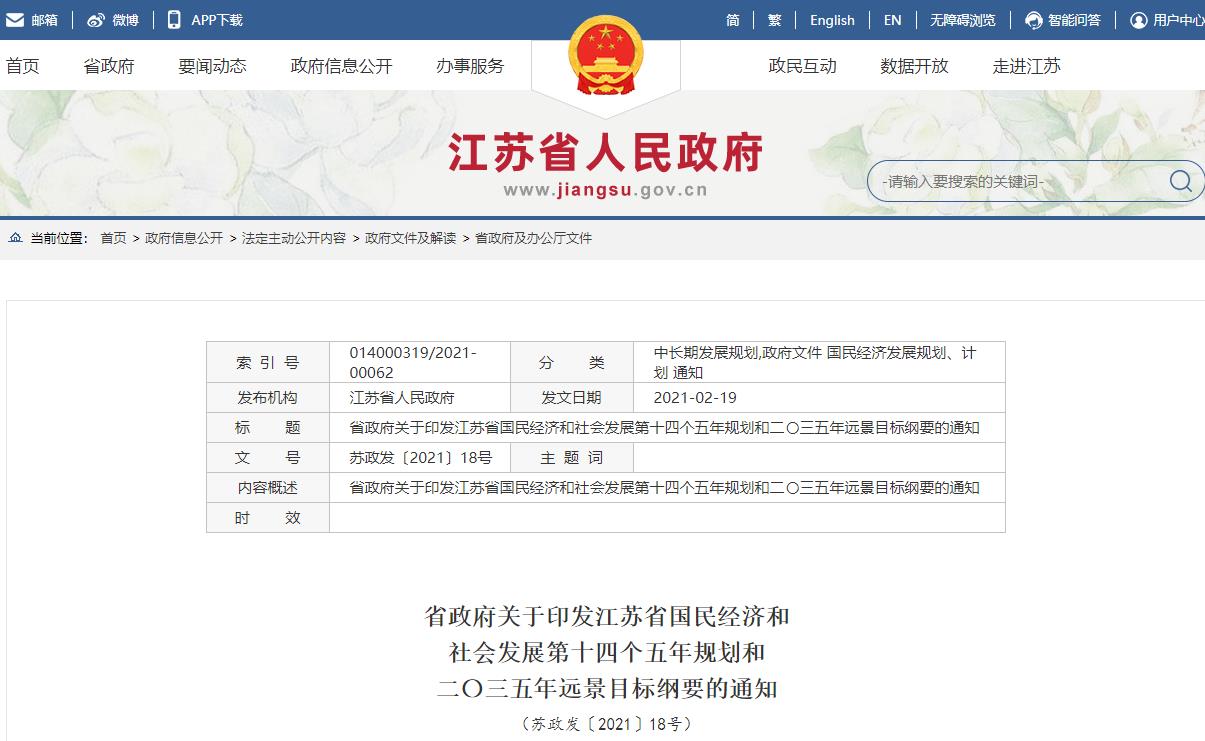The width and height of the screenshot is (1205, 741).
Task: Click 无障碍浏览 accessibility link
Action: tap(962, 20)
